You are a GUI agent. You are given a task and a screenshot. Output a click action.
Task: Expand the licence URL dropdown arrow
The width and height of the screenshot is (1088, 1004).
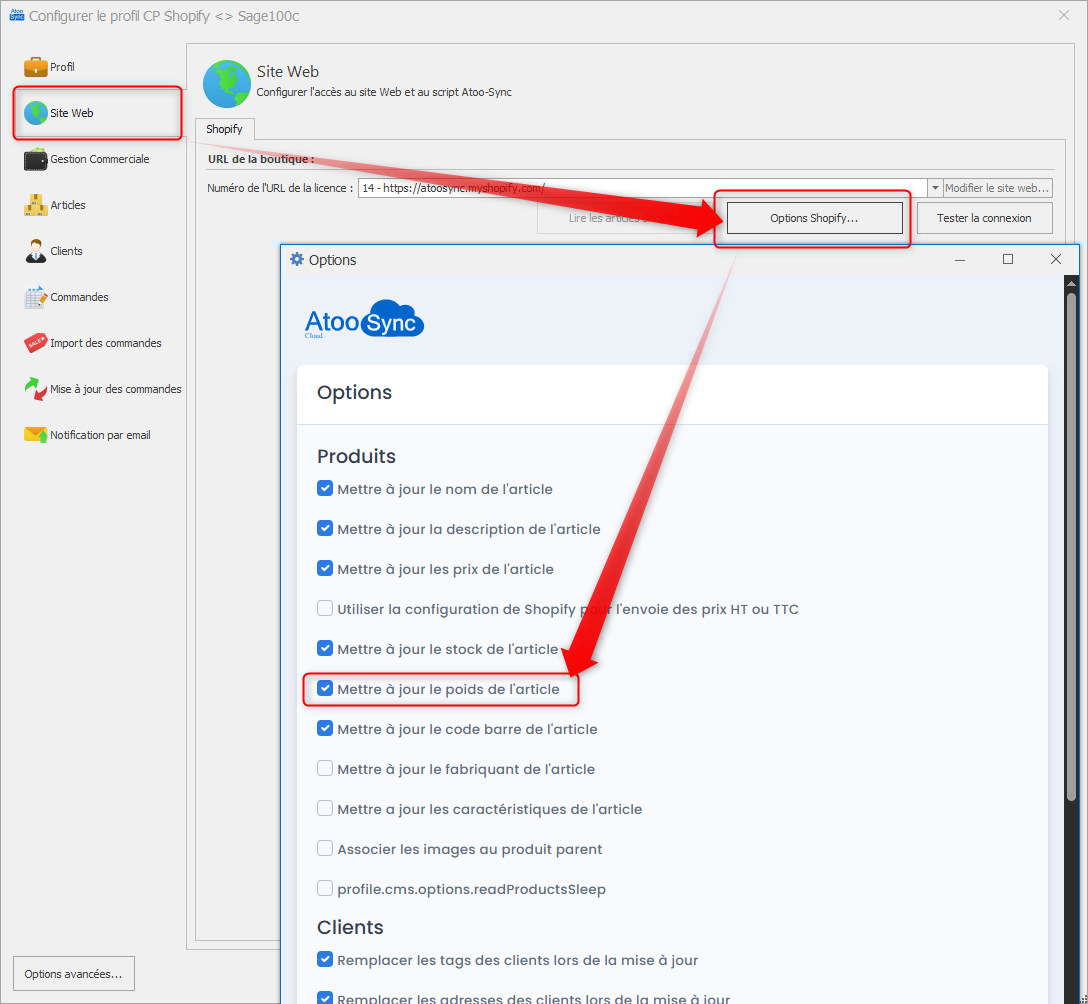click(x=935, y=188)
